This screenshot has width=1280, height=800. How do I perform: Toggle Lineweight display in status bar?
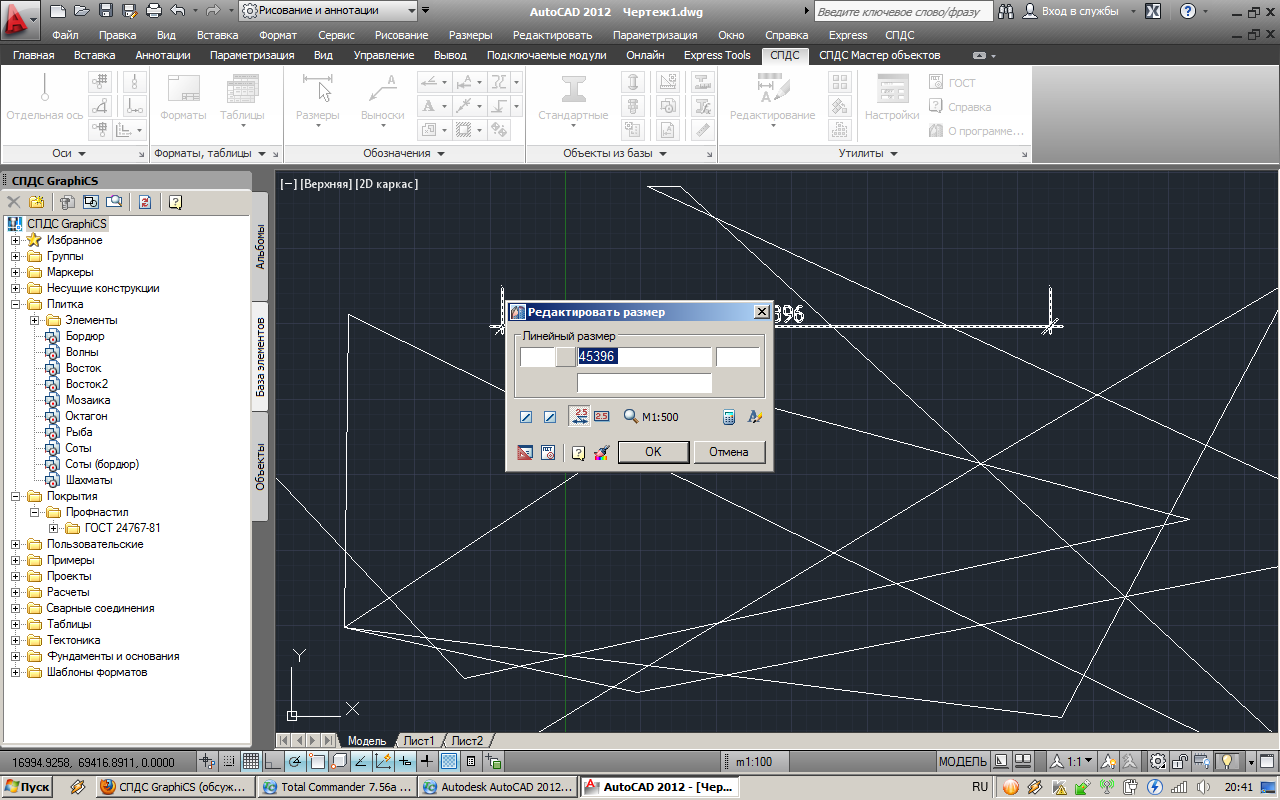(x=428, y=762)
